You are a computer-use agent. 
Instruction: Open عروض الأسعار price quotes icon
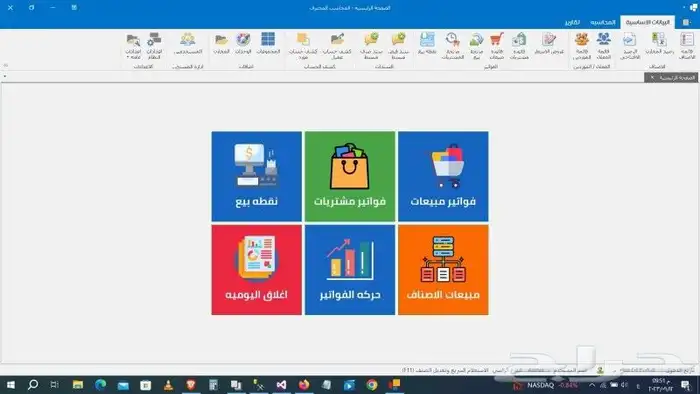coord(549,44)
